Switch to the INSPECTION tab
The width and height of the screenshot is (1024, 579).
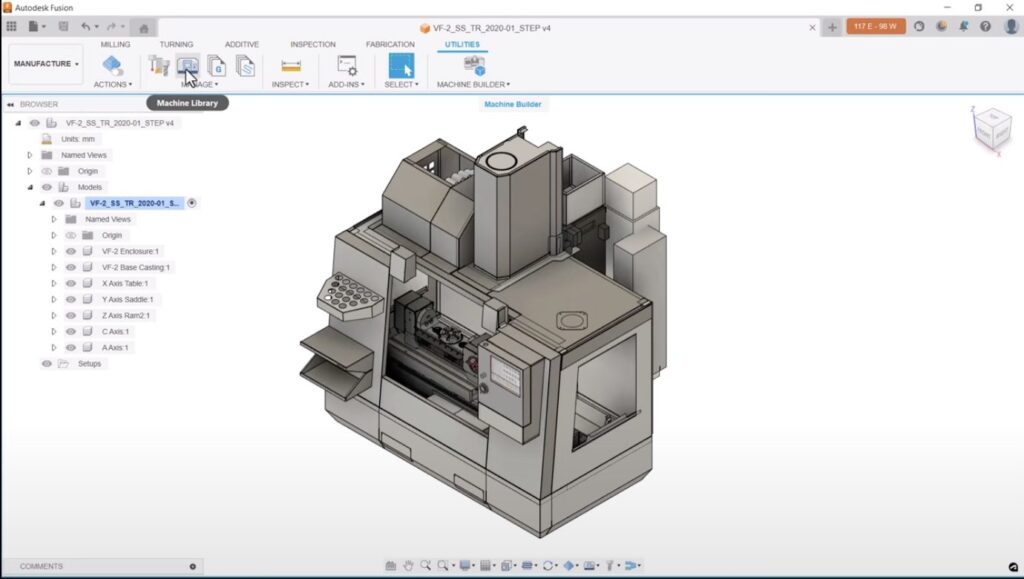pyautogui.click(x=312, y=45)
